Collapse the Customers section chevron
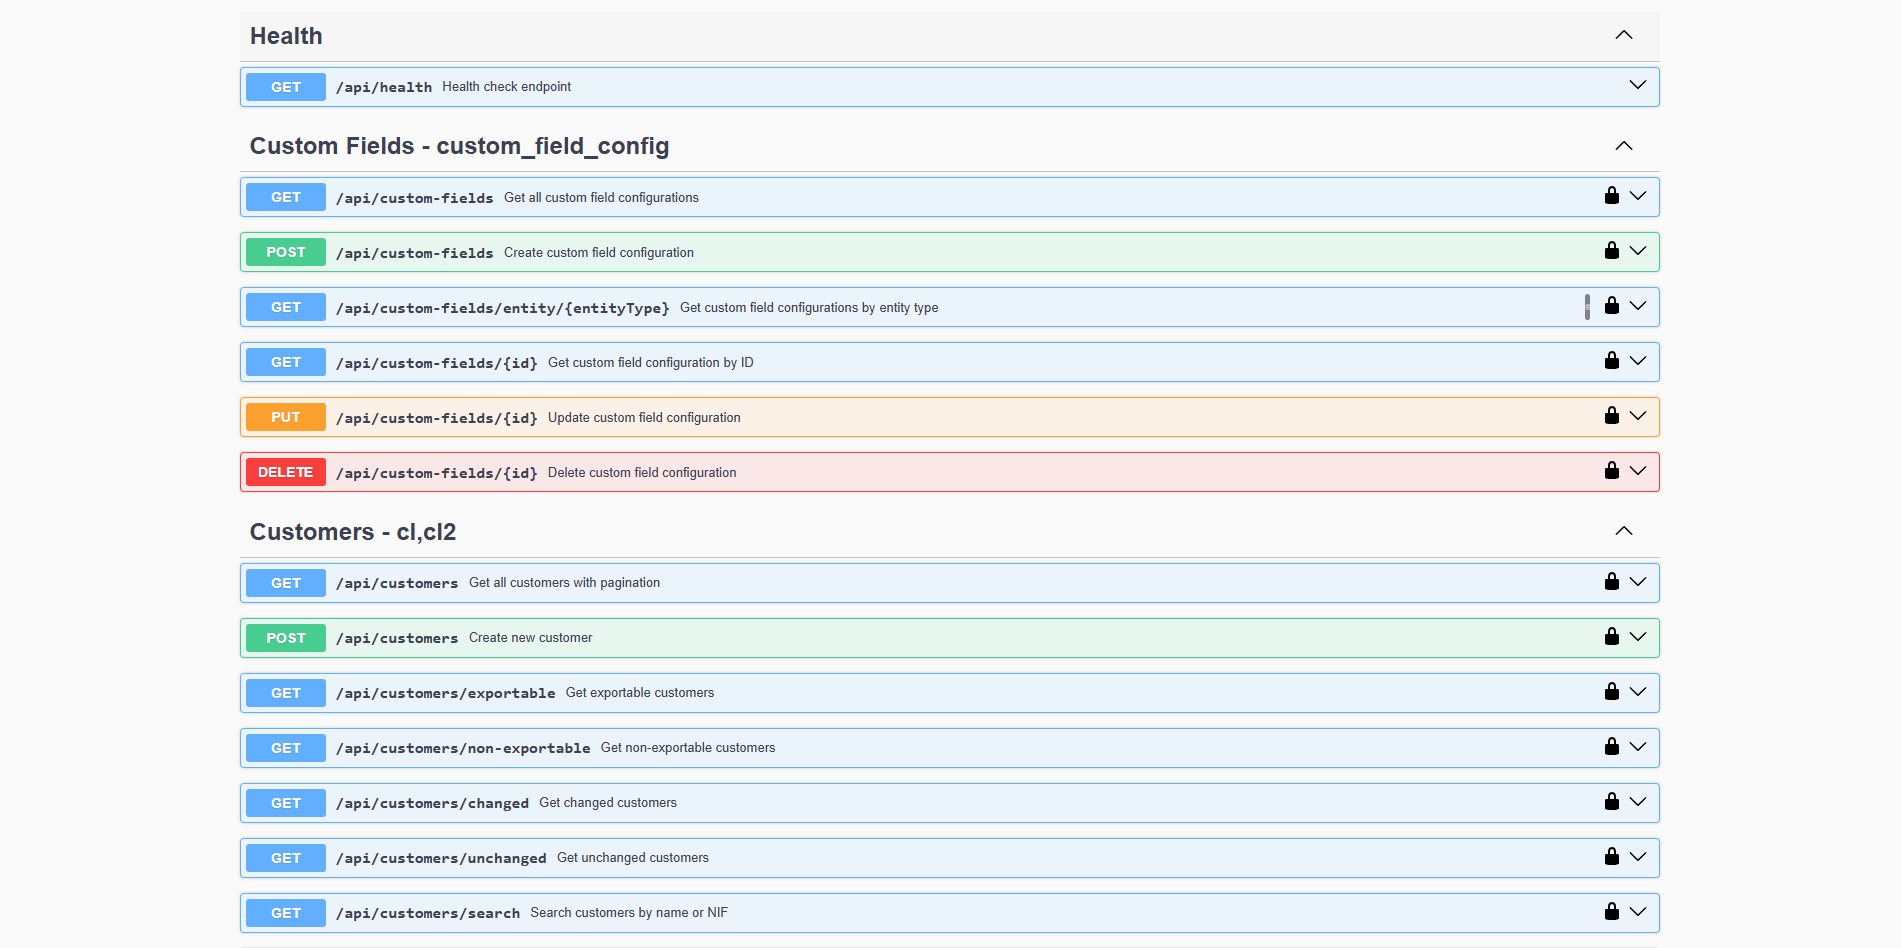 [1623, 531]
